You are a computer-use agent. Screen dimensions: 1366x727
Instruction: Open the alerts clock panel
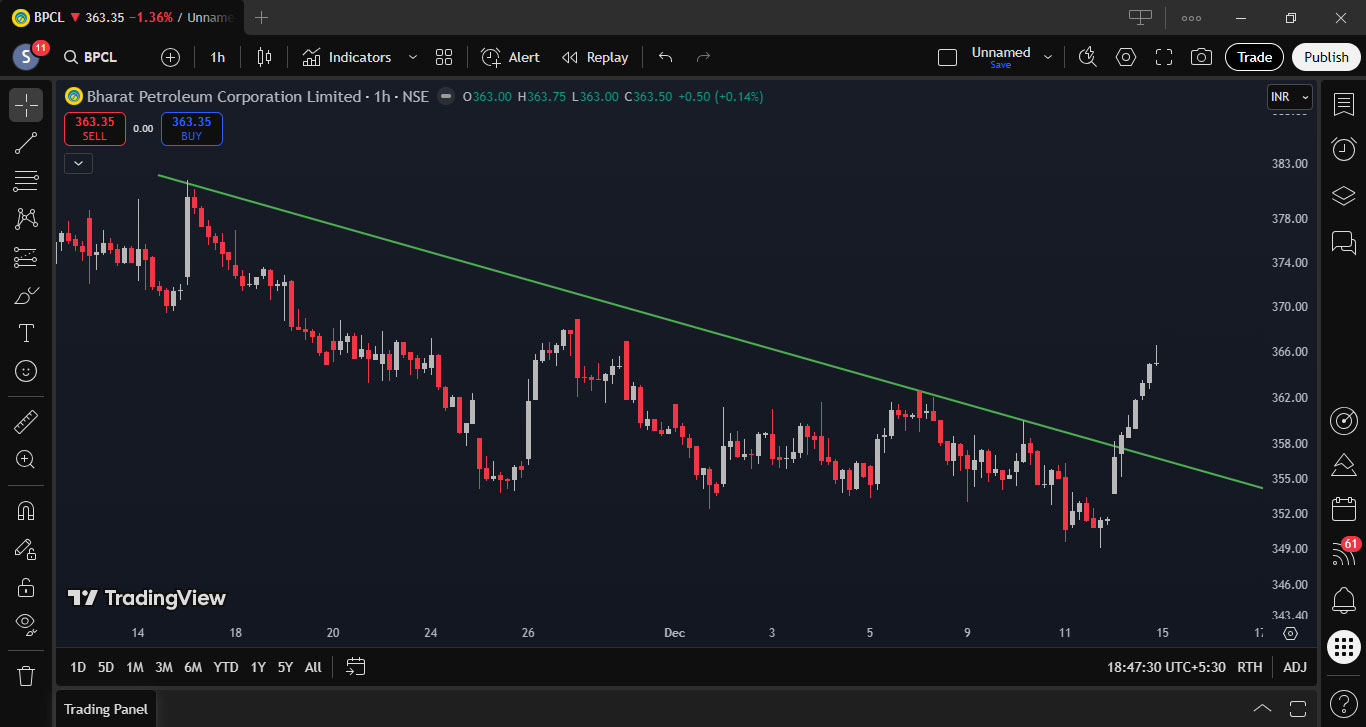point(1344,149)
